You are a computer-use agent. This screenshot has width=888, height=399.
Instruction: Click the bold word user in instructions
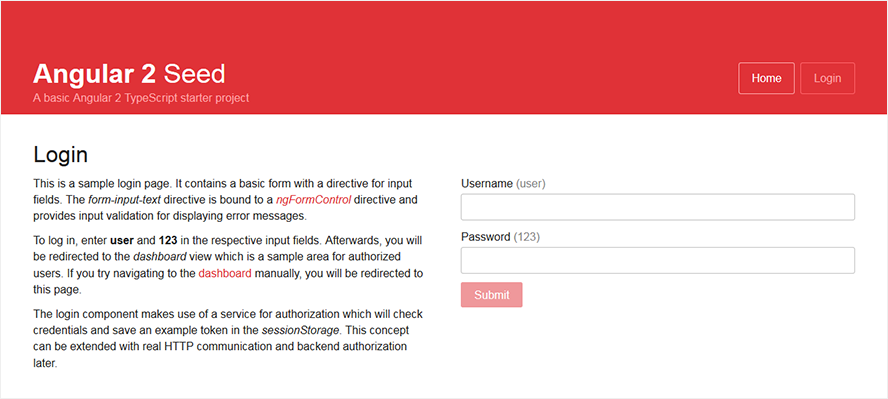(x=122, y=241)
